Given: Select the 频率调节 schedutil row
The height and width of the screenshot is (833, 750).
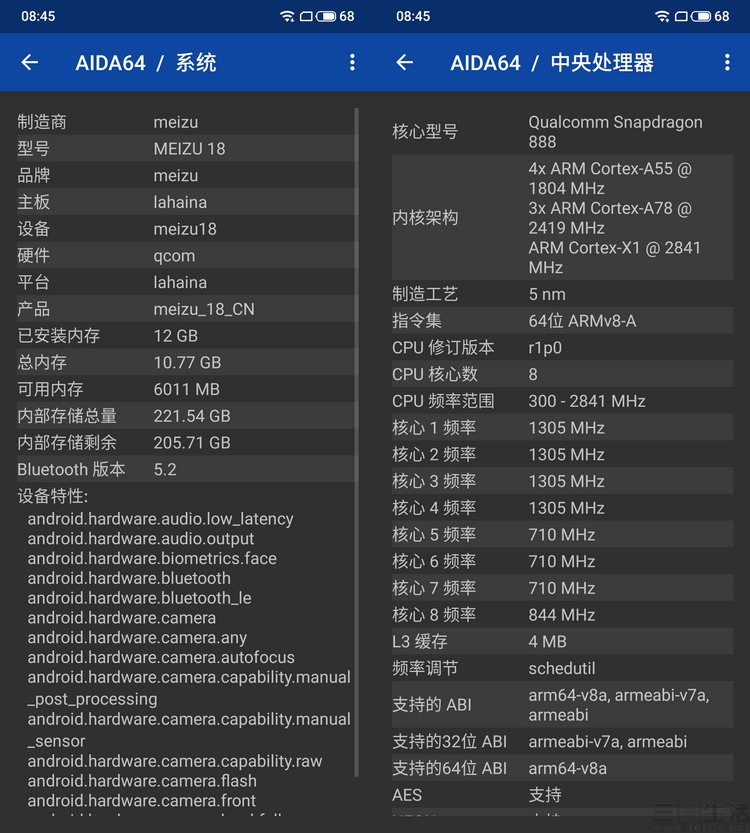Looking at the screenshot, I should 562,668.
